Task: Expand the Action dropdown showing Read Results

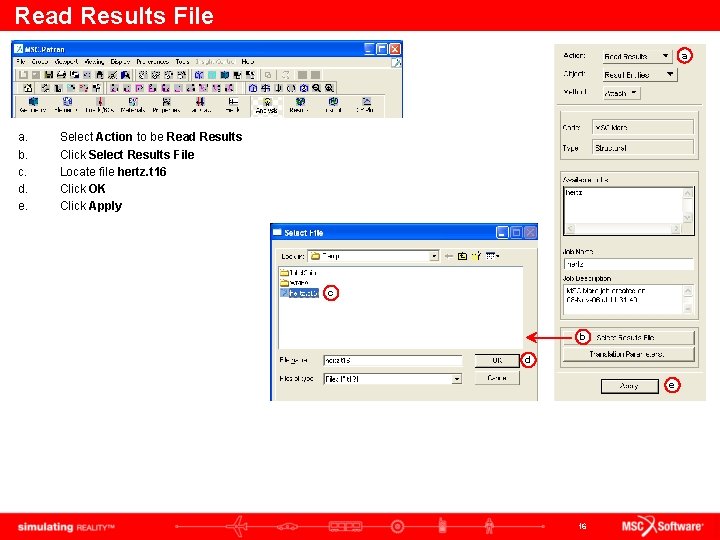Action: coord(637,56)
